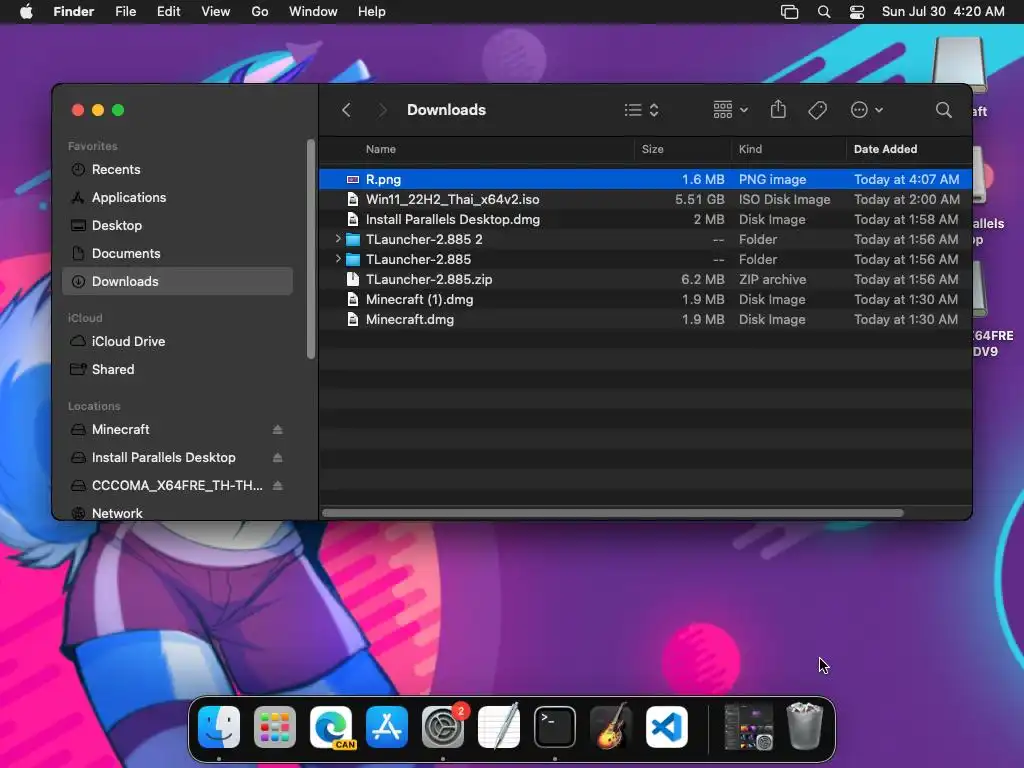Open the list view style switcher

tap(641, 110)
